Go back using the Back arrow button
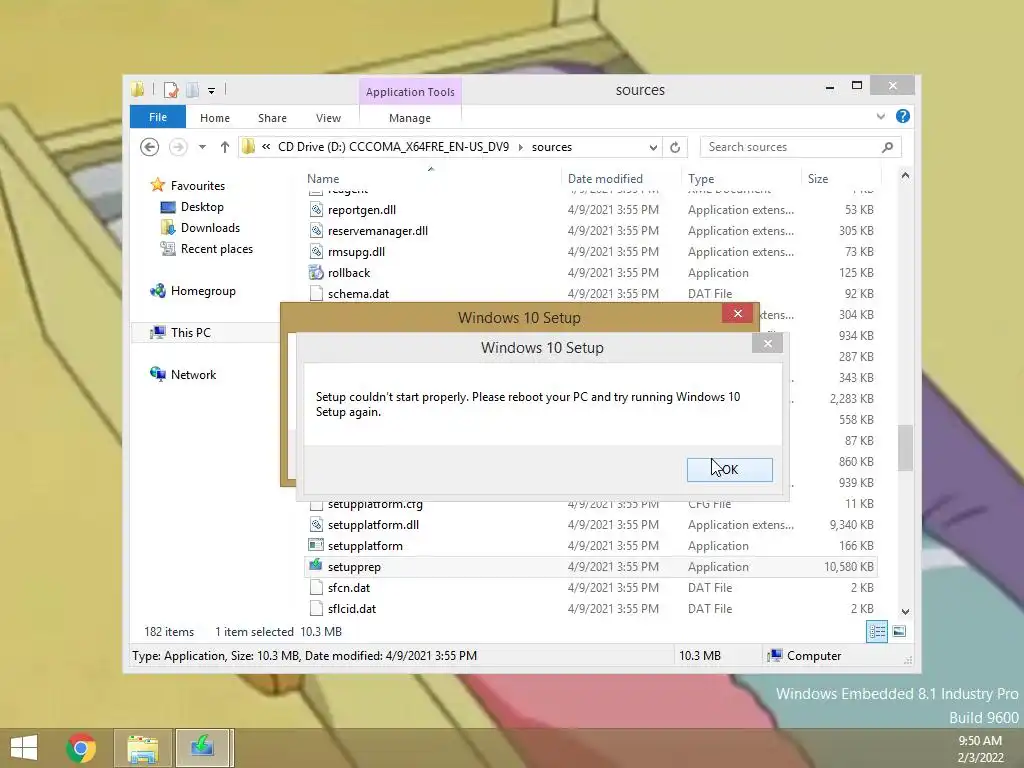Screen dimensions: 1024x768 point(150,147)
